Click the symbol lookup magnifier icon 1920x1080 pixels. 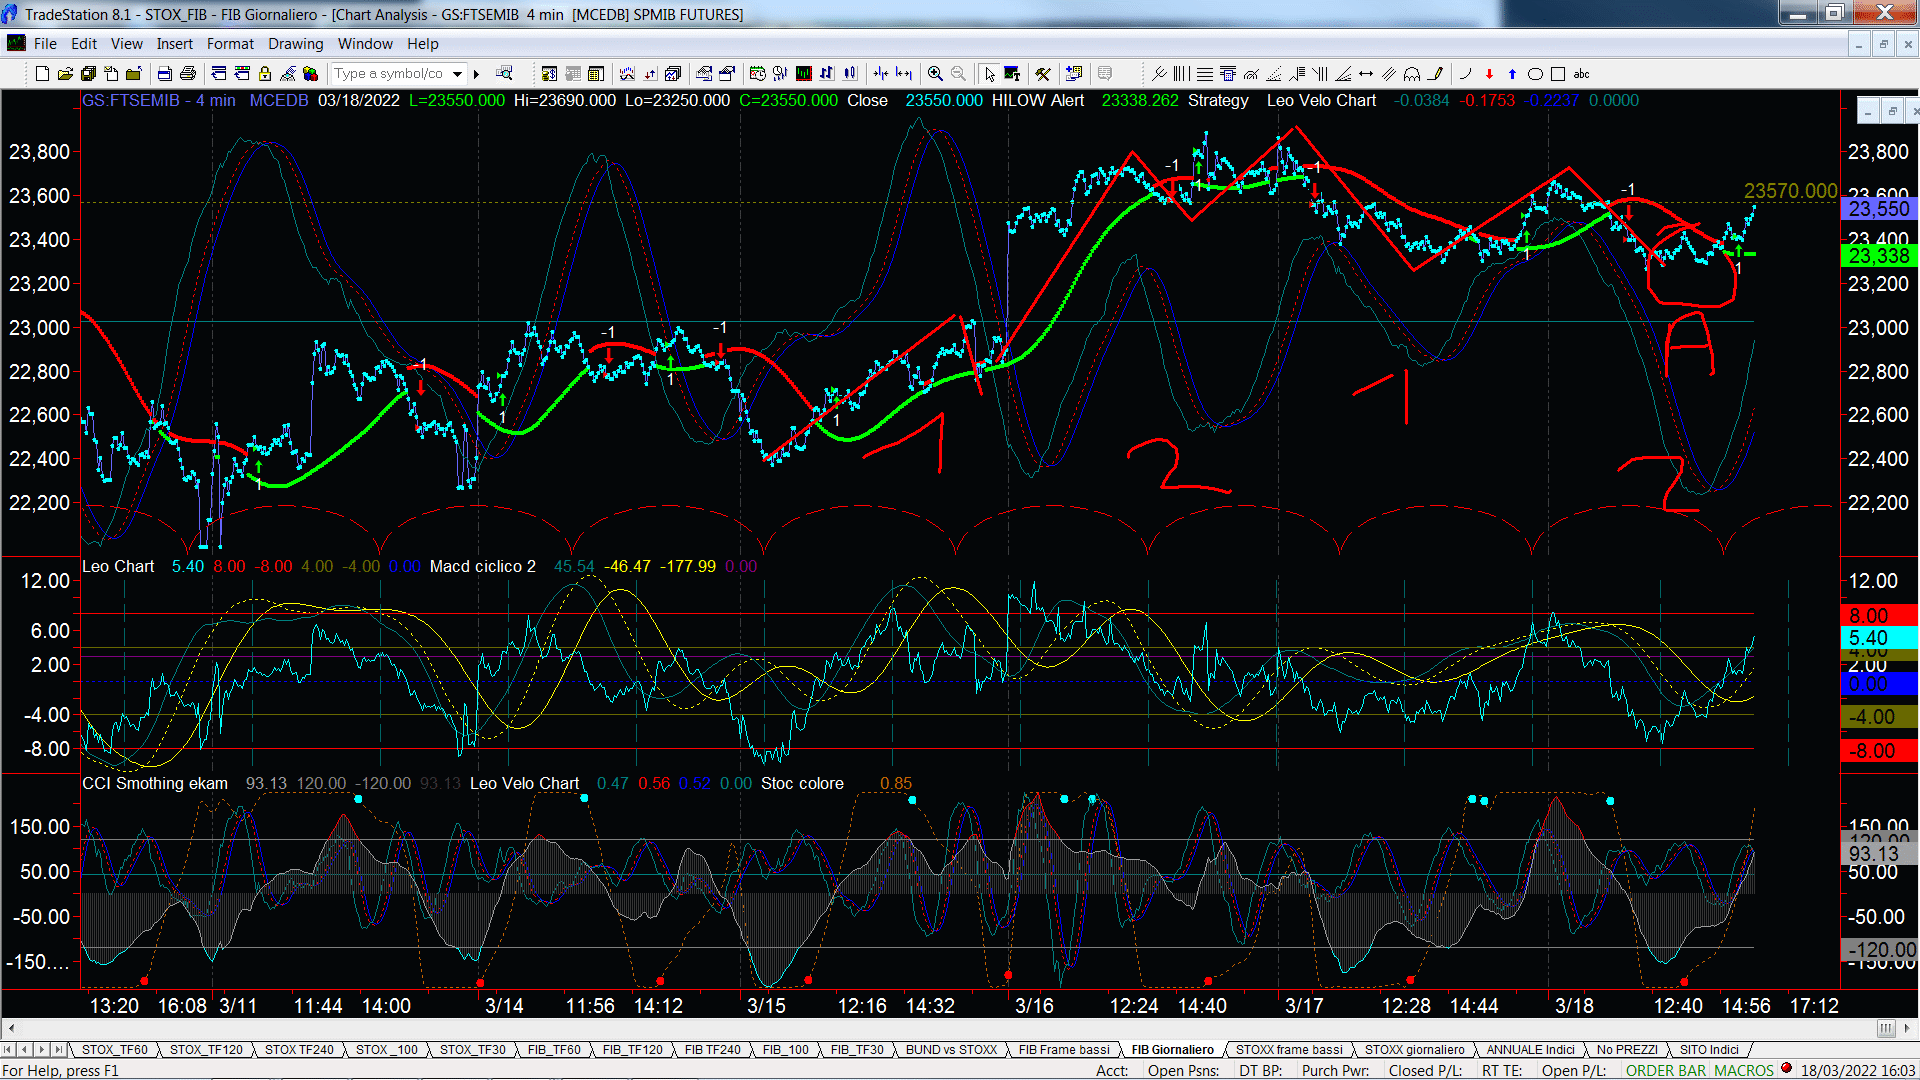point(504,73)
